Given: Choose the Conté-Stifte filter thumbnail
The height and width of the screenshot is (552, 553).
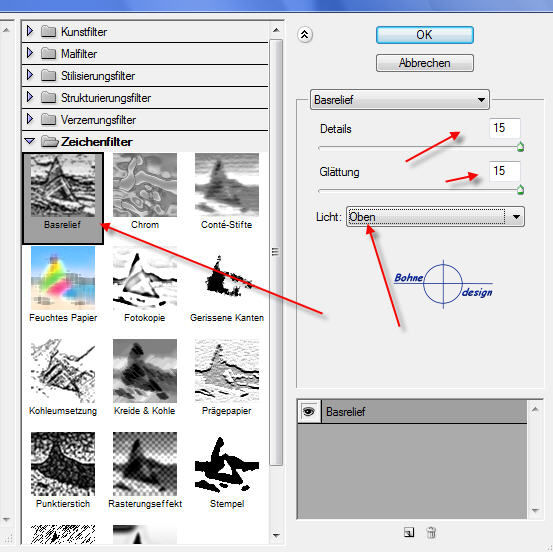Looking at the screenshot, I should pyautogui.click(x=227, y=184).
